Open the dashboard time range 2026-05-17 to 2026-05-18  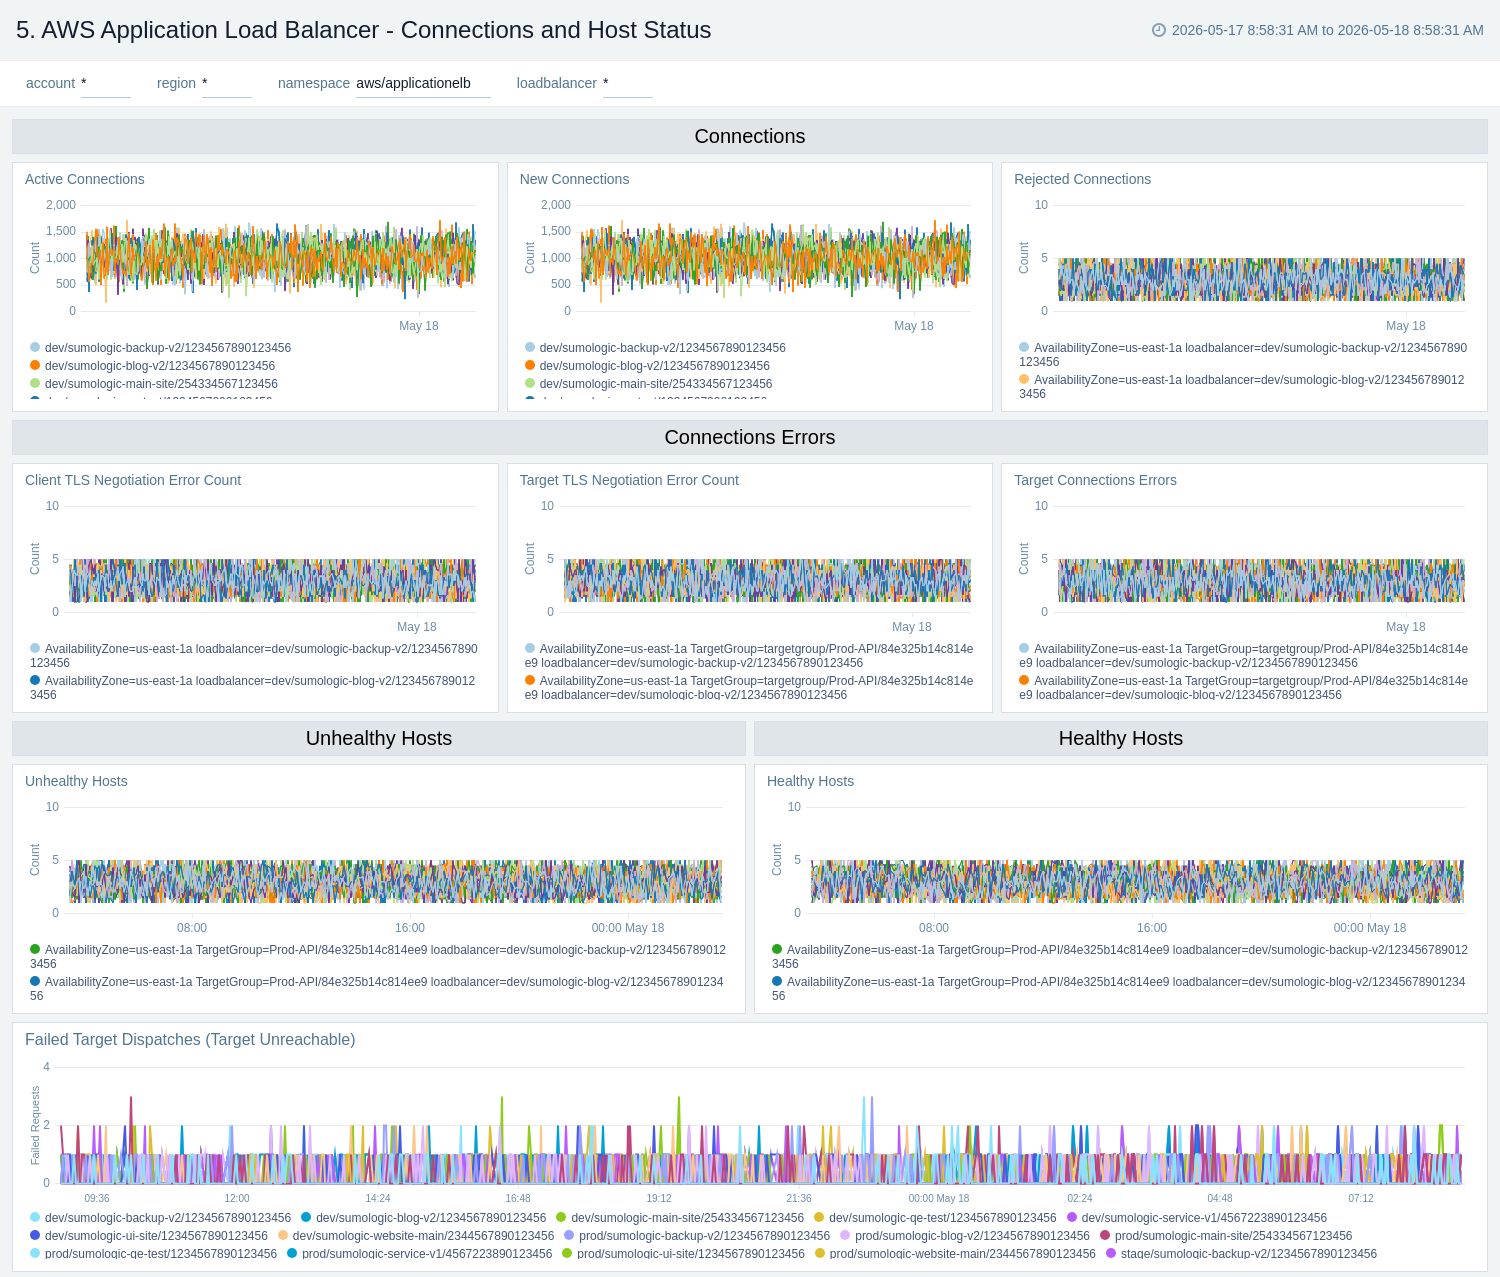pyautogui.click(x=1327, y=30)
